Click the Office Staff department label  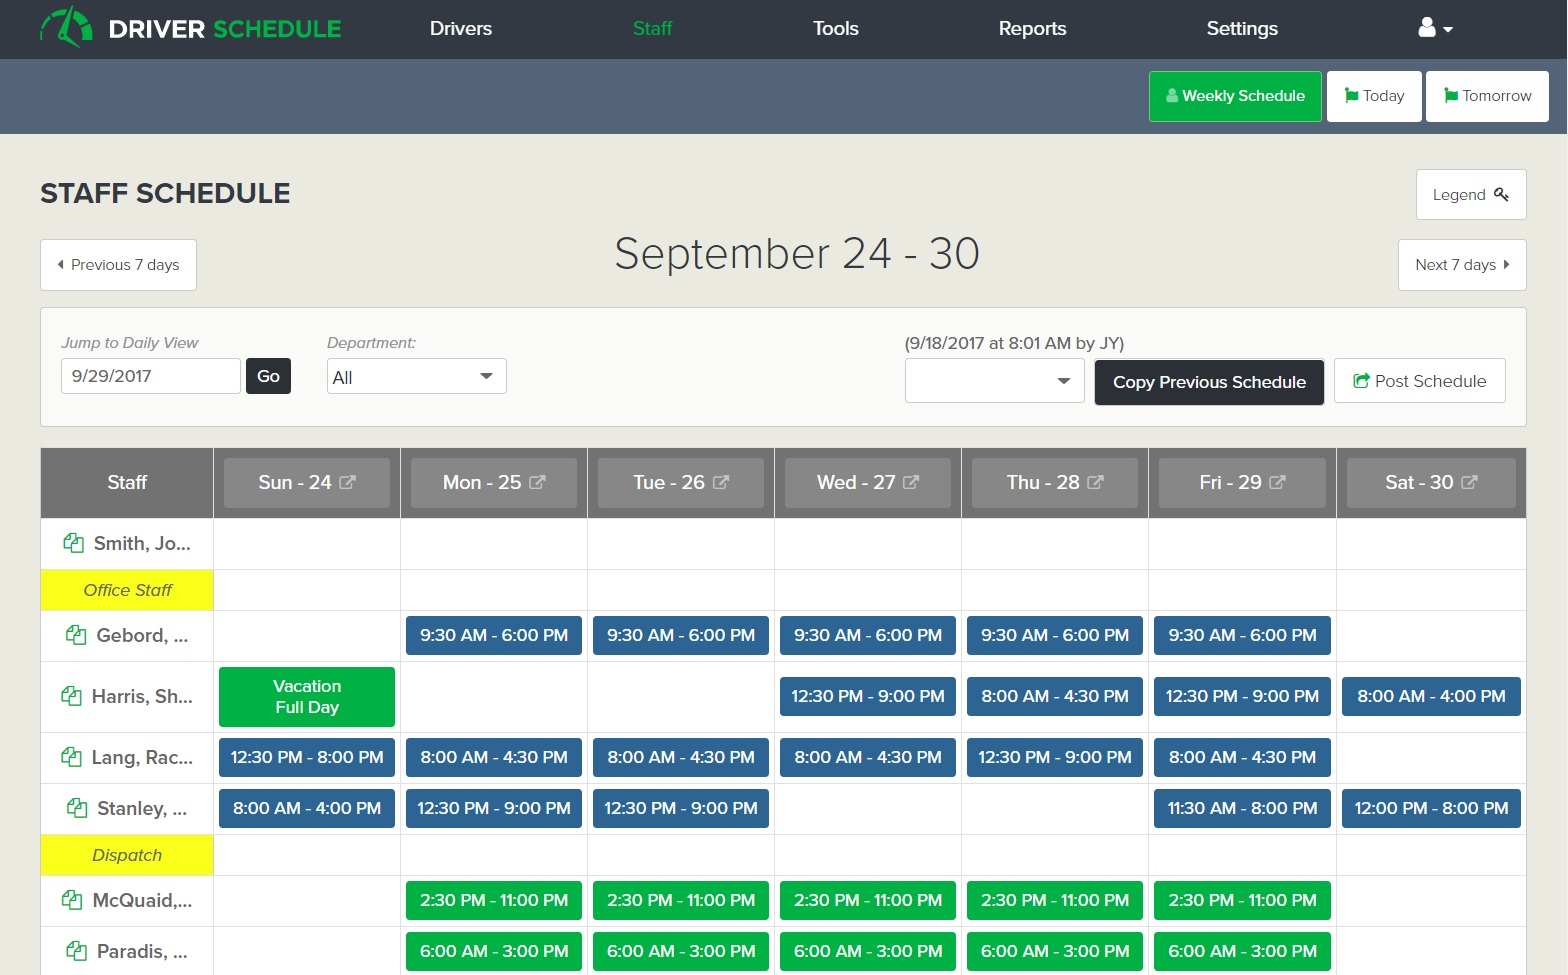pos(127,590)
